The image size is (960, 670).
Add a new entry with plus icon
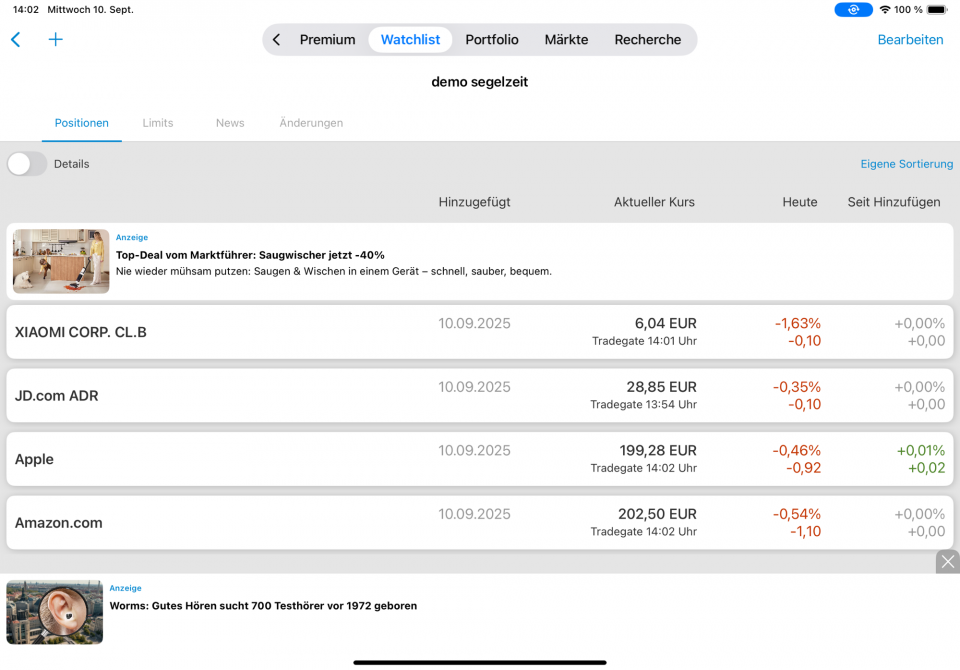pyautogui.click(x=56, y=40)
